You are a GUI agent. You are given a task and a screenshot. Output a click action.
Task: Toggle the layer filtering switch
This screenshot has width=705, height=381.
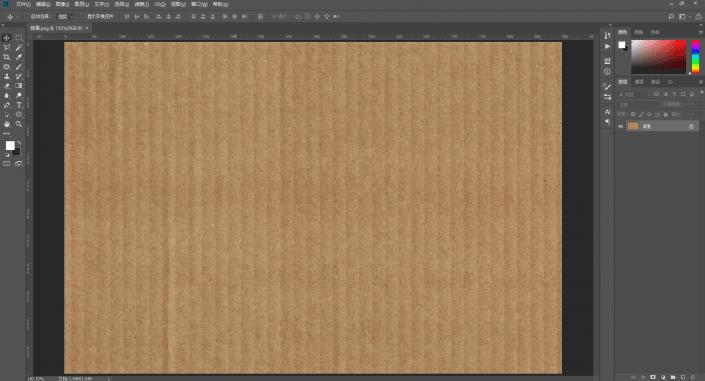coord(701,93)
